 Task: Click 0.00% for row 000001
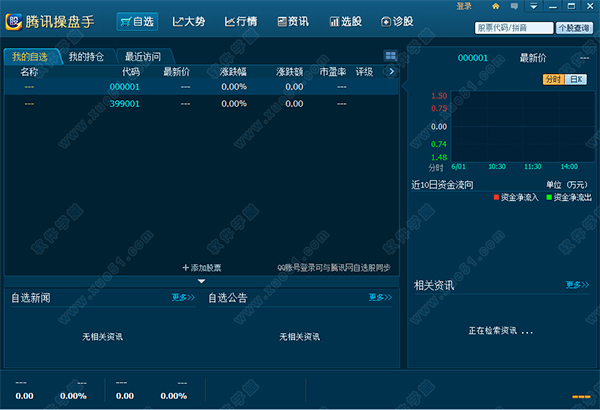click(x=234, y=87)
